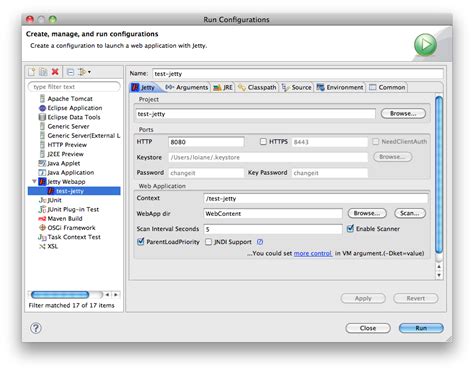Click Browse button for Keystore
Viewport: 474px width, 372px height.
point(392,157)
